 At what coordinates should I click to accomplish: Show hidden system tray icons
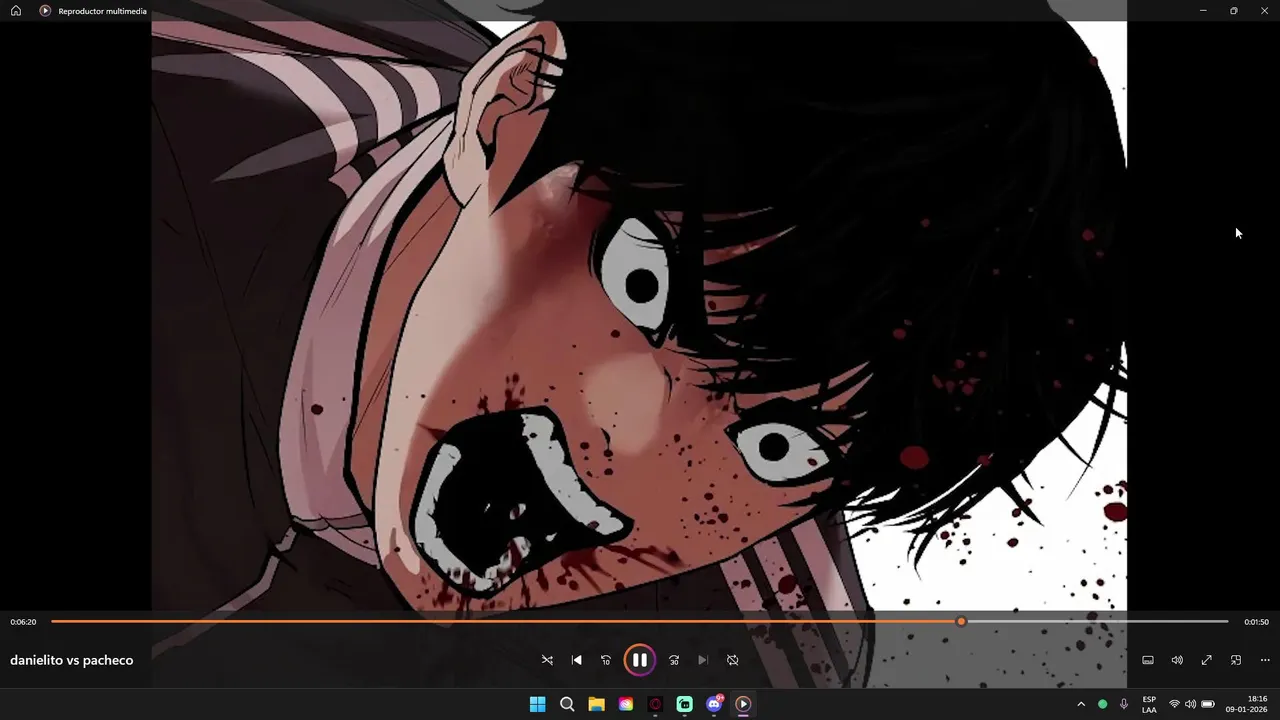(x=1081, y=704)
